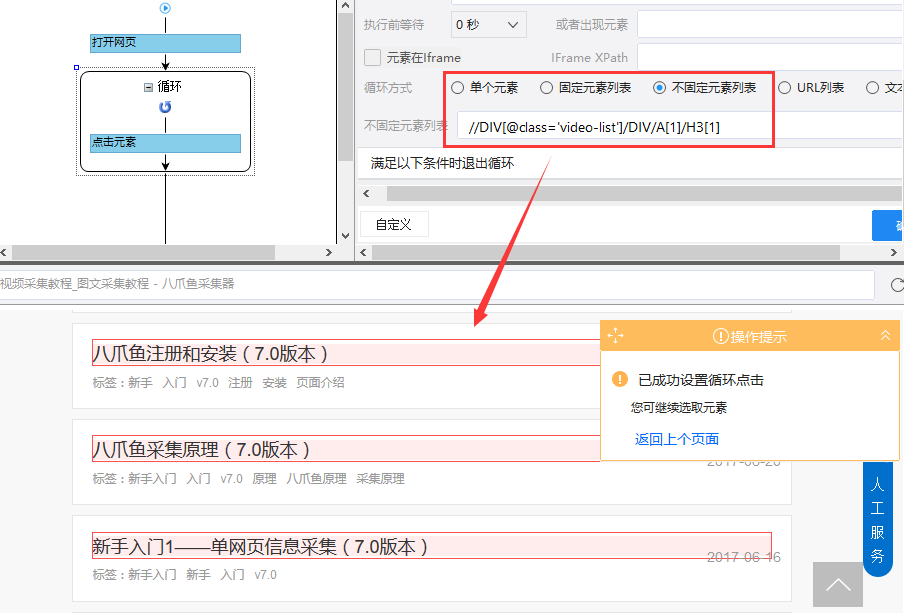This screenshot has width=904, height=613.
Task: Click the settings pane bottom scroll-left arrow
Action: tap(363, 253)
